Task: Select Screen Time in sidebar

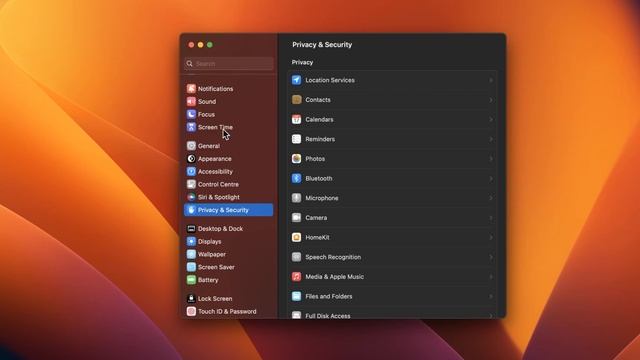Action: (x=229, y=127)
